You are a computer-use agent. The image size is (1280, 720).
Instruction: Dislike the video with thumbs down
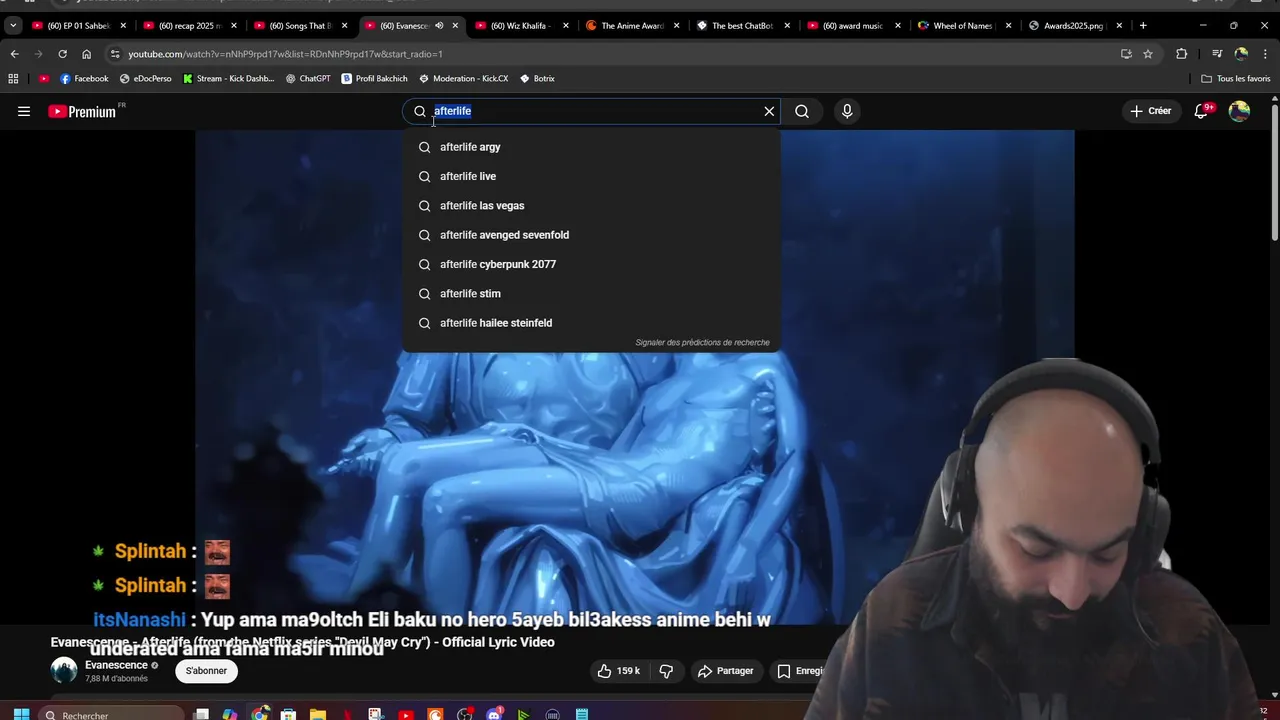tap(666, 671)
